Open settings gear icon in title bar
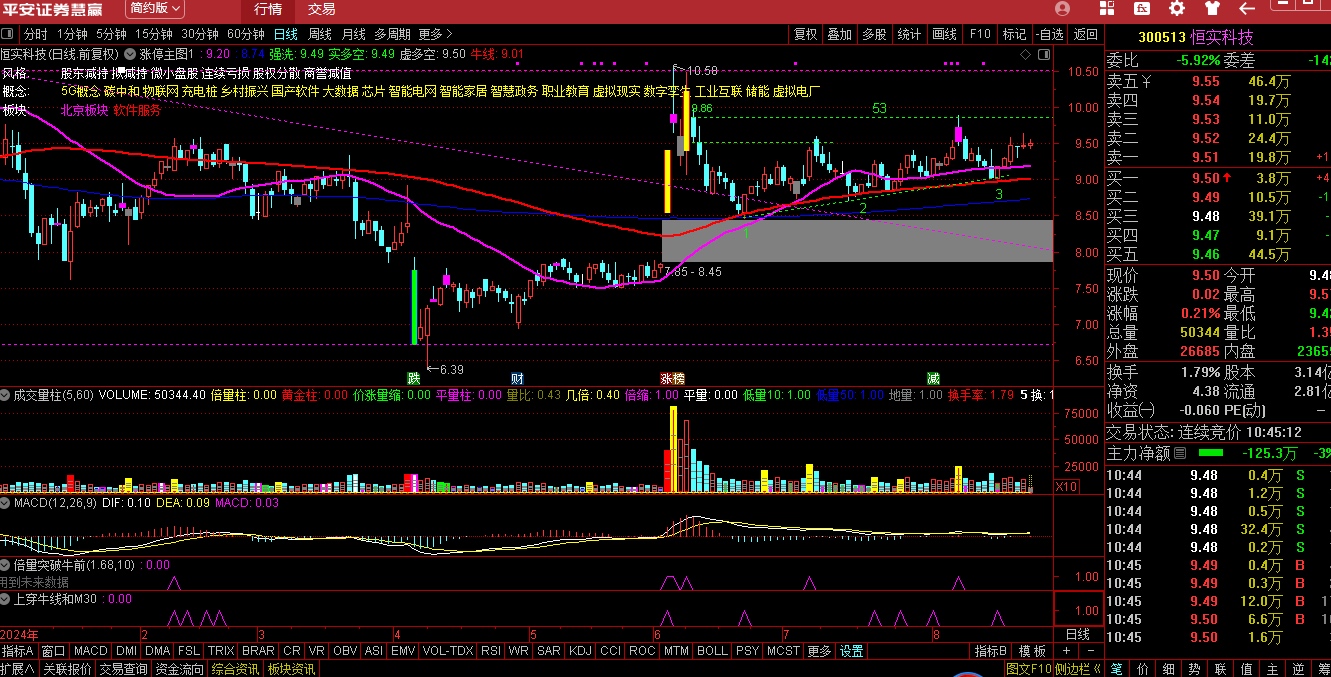 pyautogui.click(x=1177, y=8)
